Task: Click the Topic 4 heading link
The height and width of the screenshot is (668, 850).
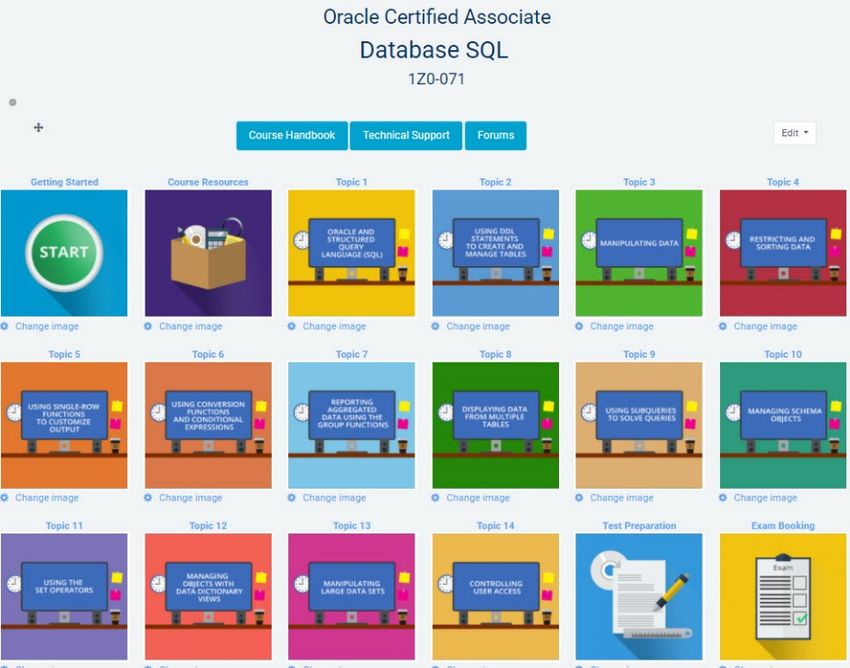Action: point(783,182)
